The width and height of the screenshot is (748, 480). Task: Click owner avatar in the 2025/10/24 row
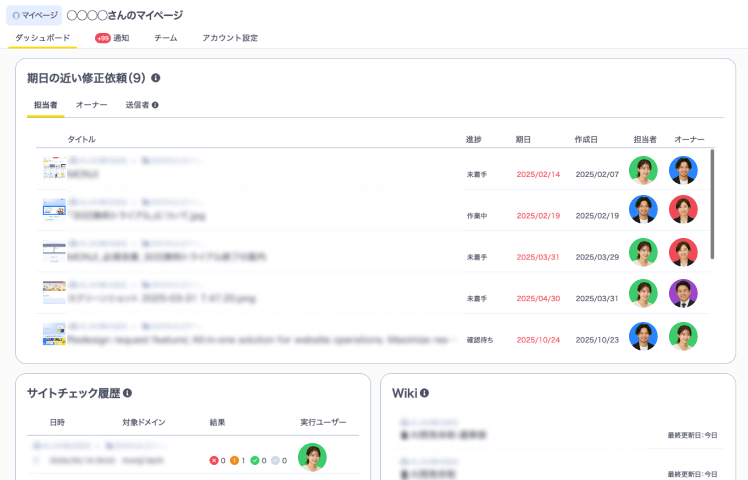pyautogui.click(x=683, y=336)
